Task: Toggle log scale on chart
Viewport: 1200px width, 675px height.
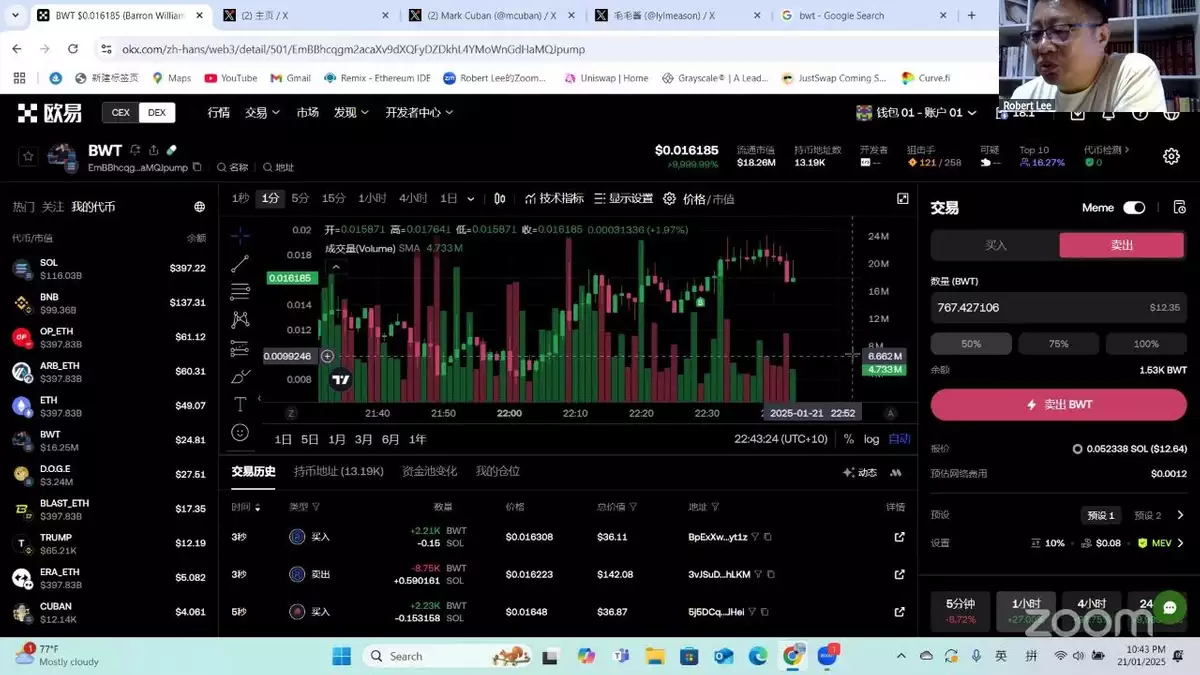Action: point(872,439)
